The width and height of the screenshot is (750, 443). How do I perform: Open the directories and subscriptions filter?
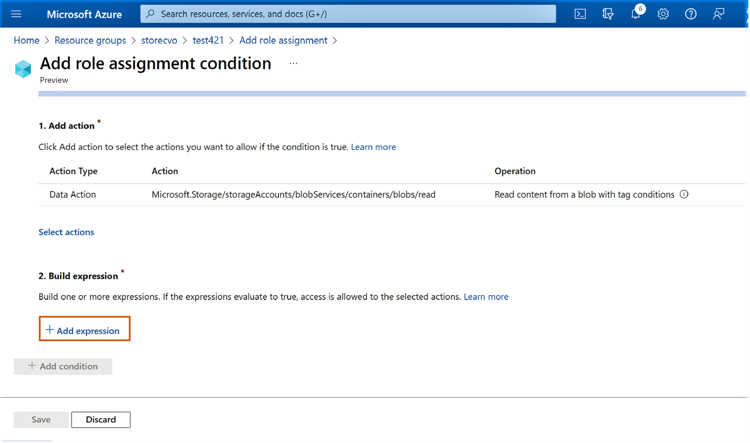(608, 14)
